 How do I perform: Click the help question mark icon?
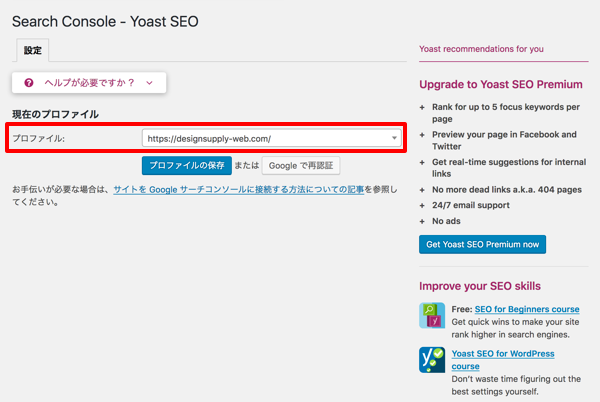pos(29,83)
